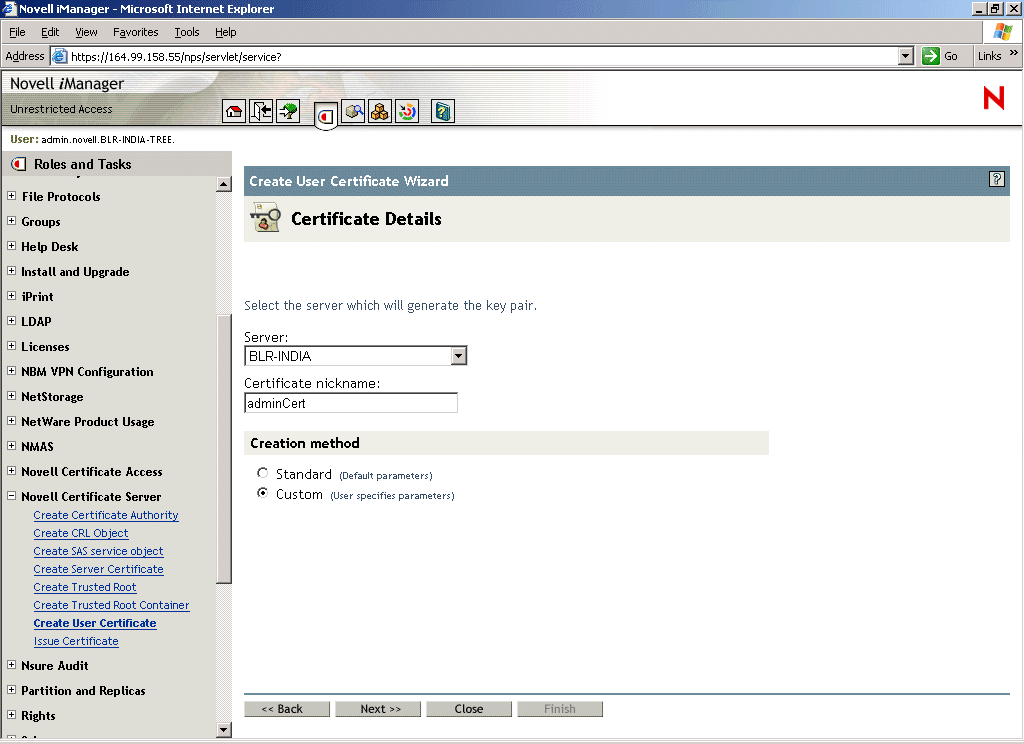Expand the Links toolbar chevron
This screenshot has width=1024, height=744.
(1014, 53)
